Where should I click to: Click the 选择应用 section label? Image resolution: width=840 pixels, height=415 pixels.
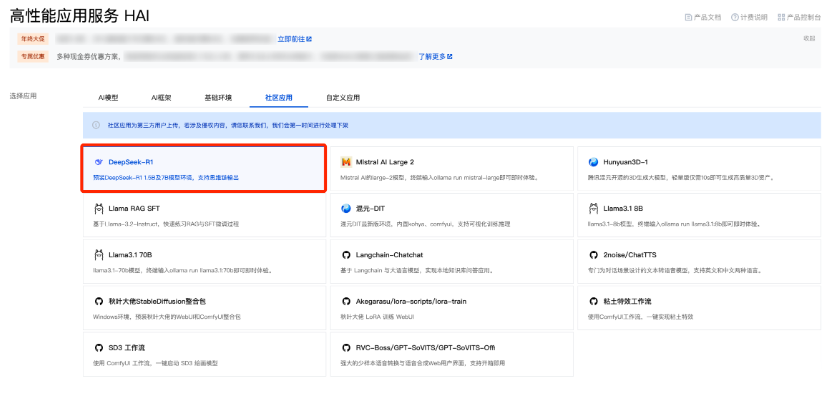coord(23,96)
